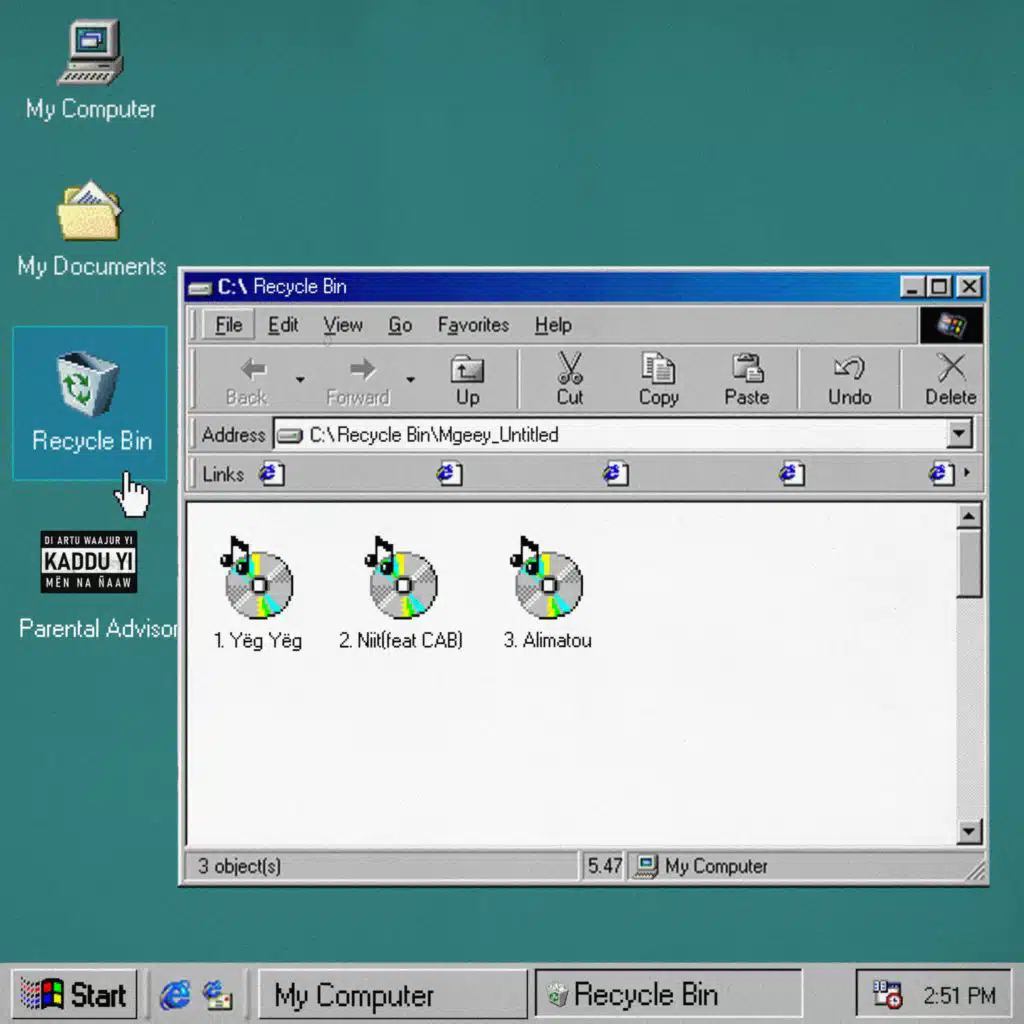Click the Paste clipboard icon
Viewport: 1024px width, 1024px height.
coord(746,370)
